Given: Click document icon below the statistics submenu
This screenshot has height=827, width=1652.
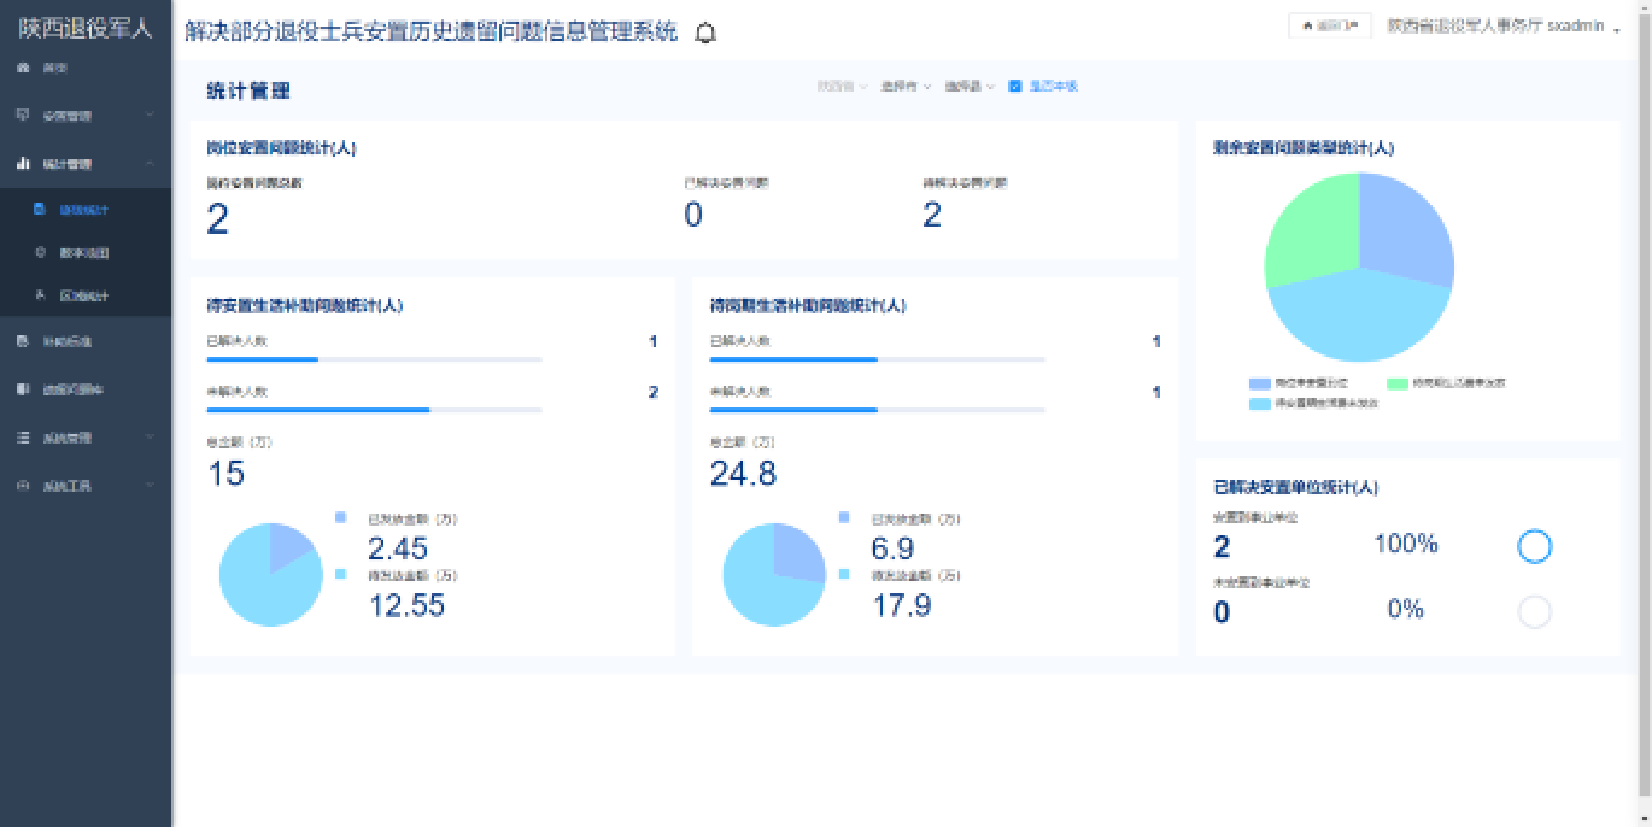Looking at the screenshot, I should 23,341.
